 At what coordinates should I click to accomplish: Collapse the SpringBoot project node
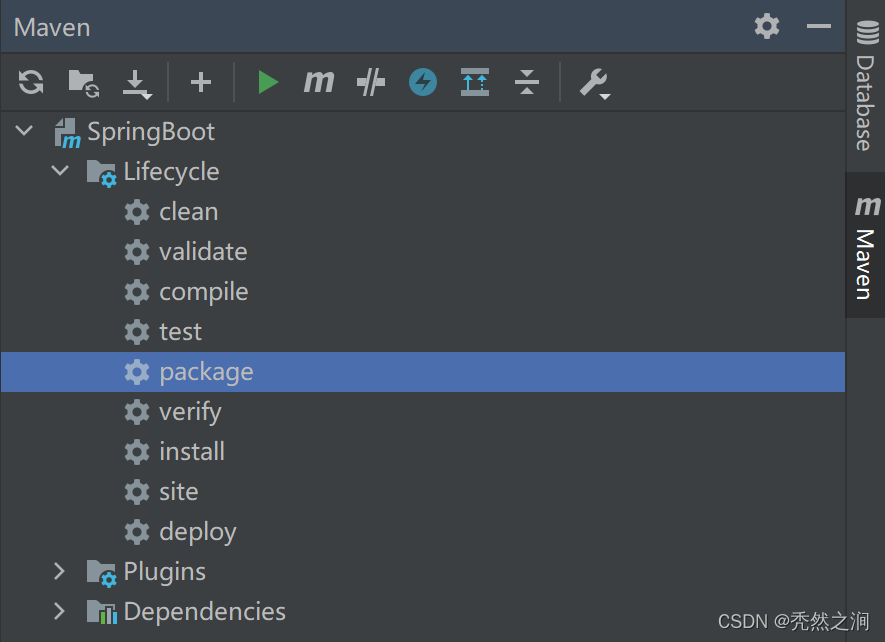(x=24, y=131)
